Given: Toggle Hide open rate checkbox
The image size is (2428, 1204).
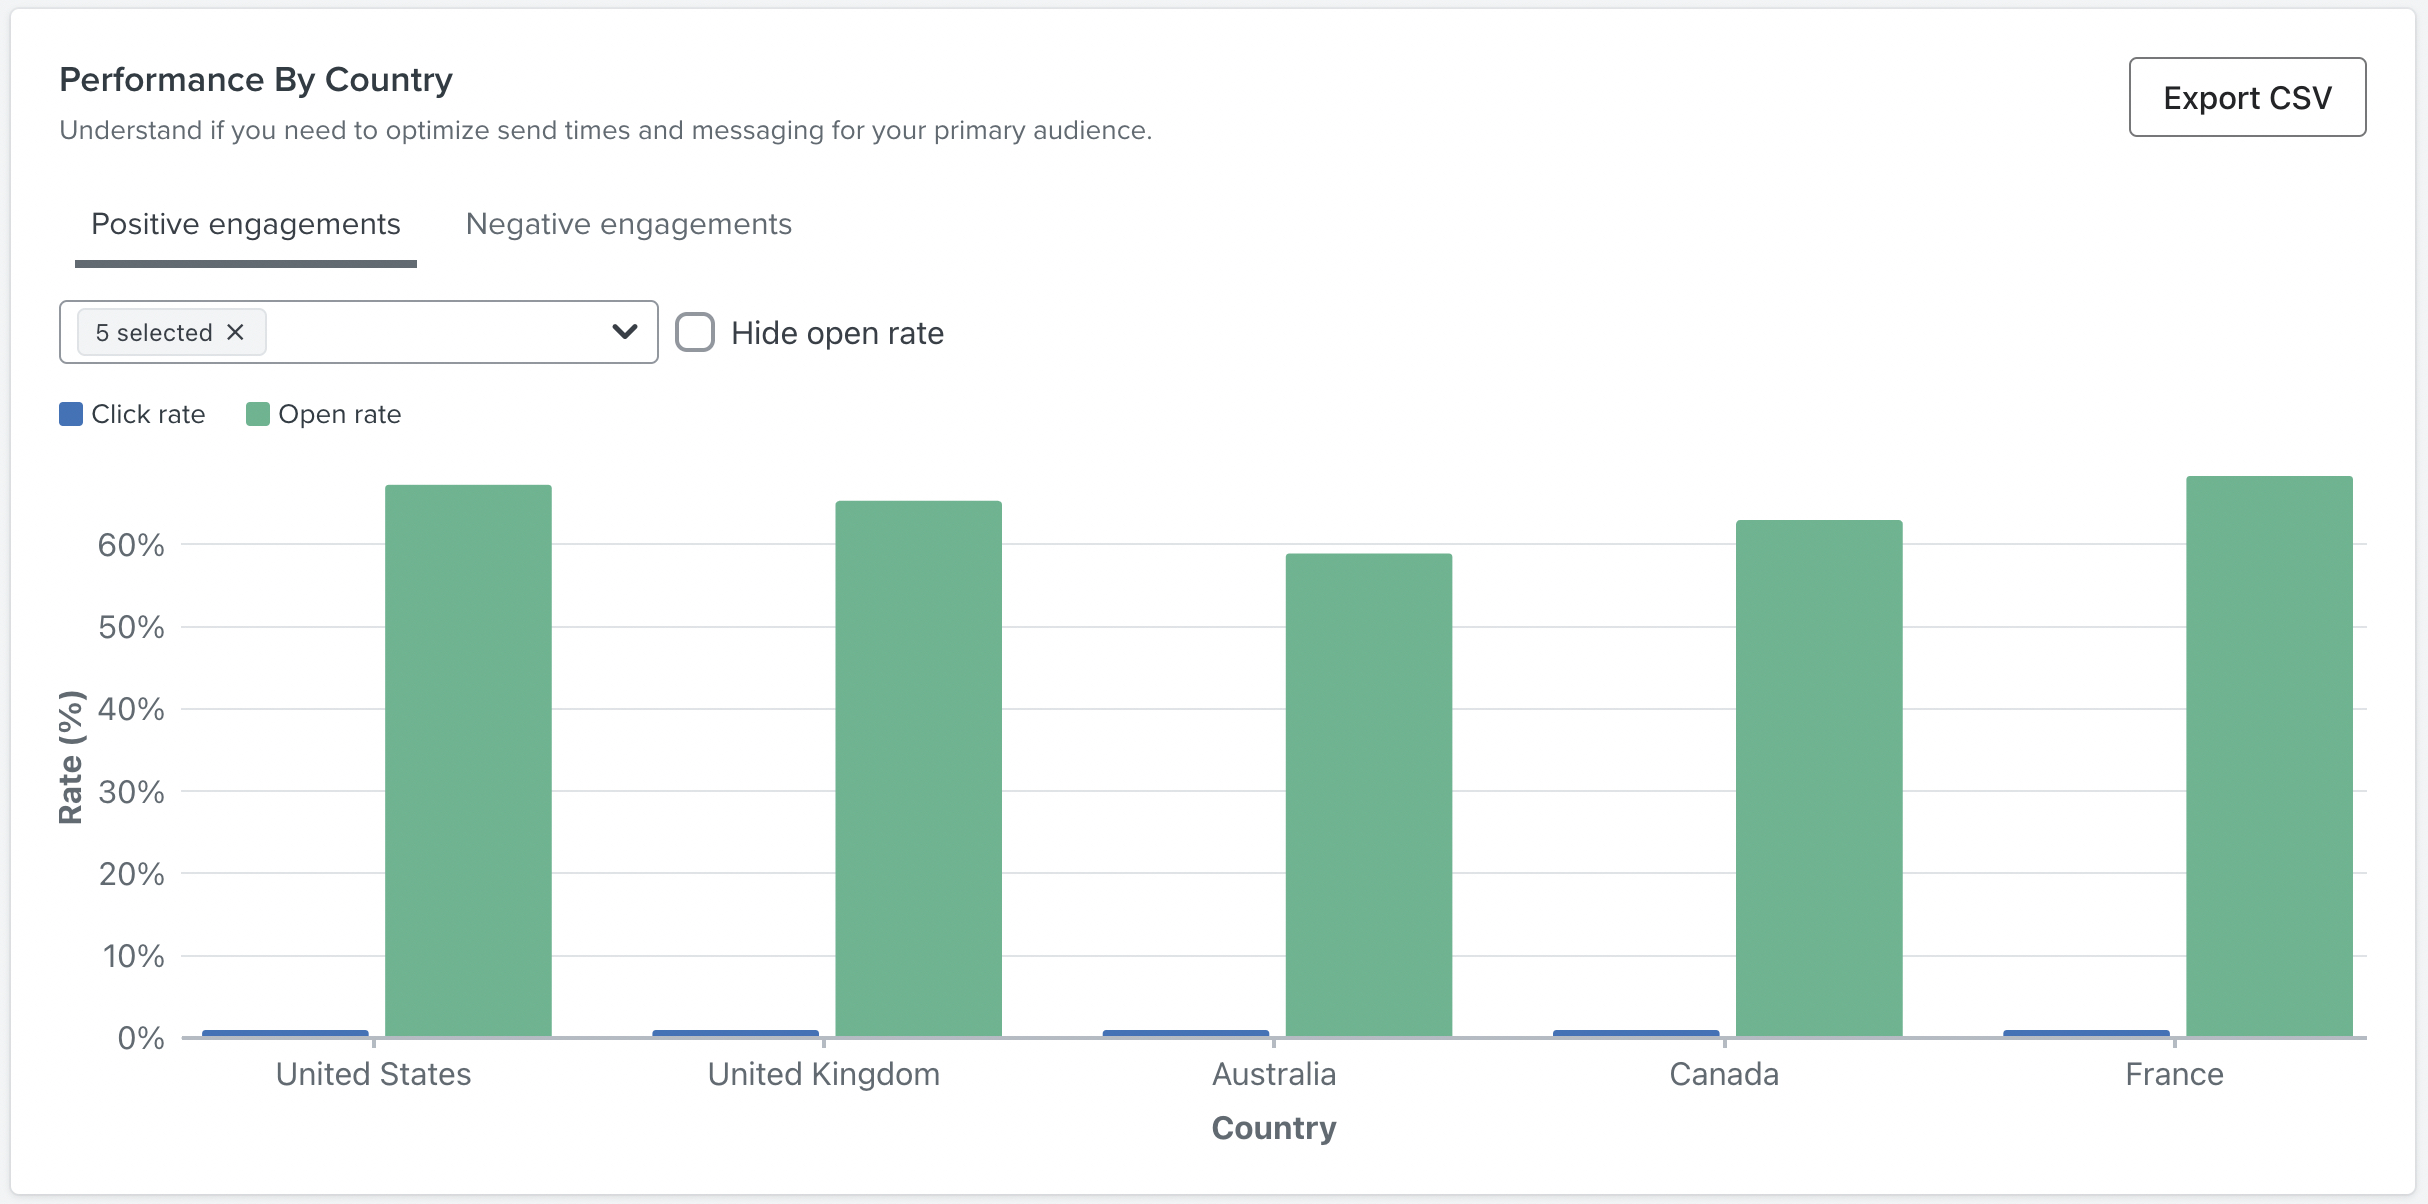Looking at the screenshot, I should click(695, 331).
